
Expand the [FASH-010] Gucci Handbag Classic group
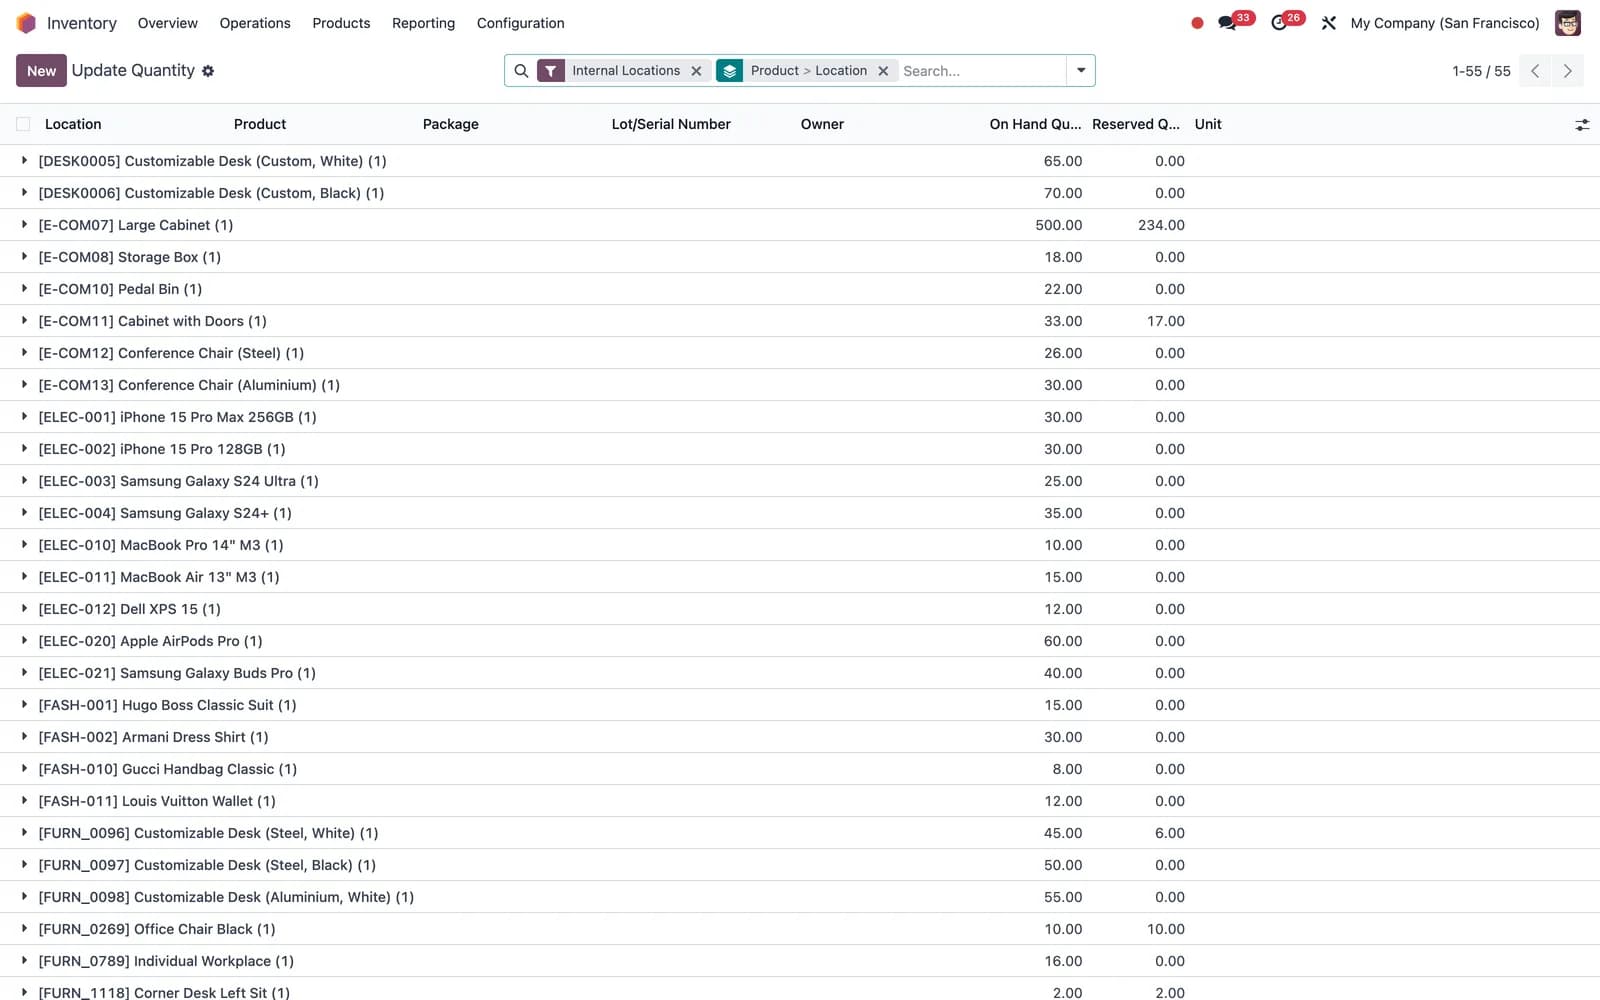tap(24, 769)
